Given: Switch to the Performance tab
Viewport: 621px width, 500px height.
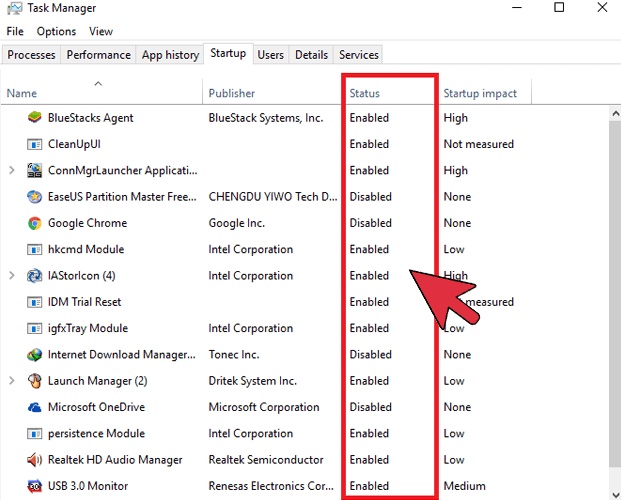Looking at the screenshot, I should 99,55.
